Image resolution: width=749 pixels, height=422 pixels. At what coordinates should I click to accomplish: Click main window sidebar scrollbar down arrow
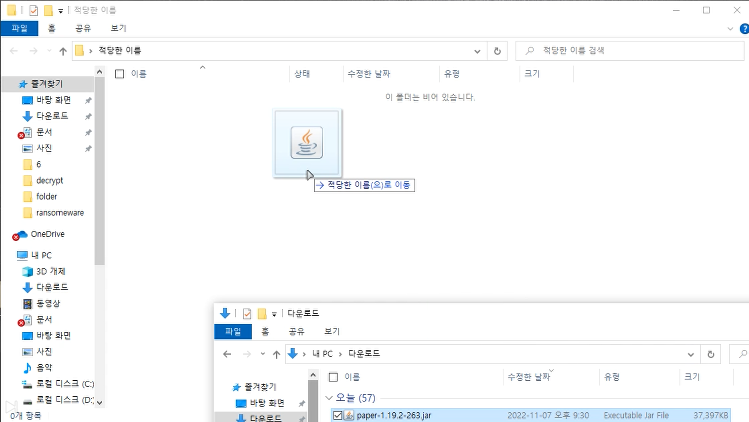point(99,402)
